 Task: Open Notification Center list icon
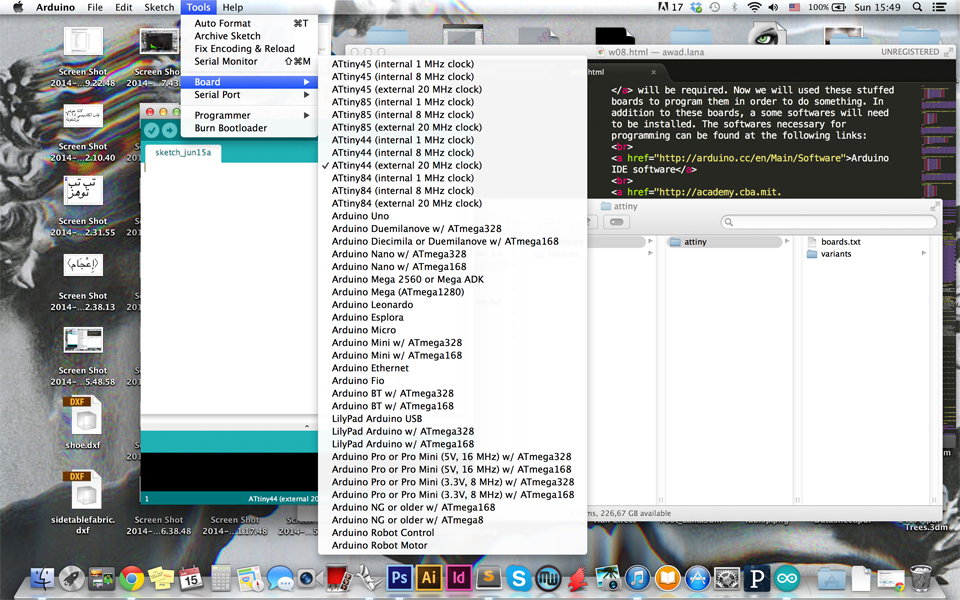click(x=939, y=7)
